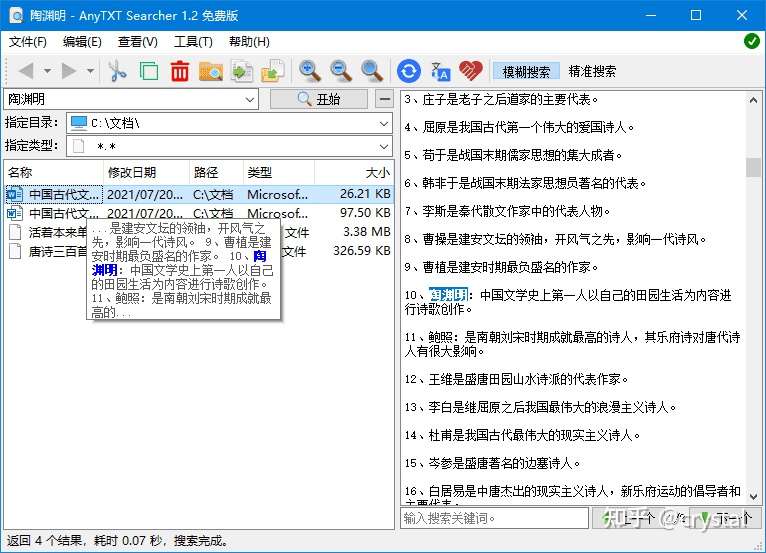Click the Zoom In magnifier icon
The width and height of the screenshot is (766, 553).
point(310,71)
